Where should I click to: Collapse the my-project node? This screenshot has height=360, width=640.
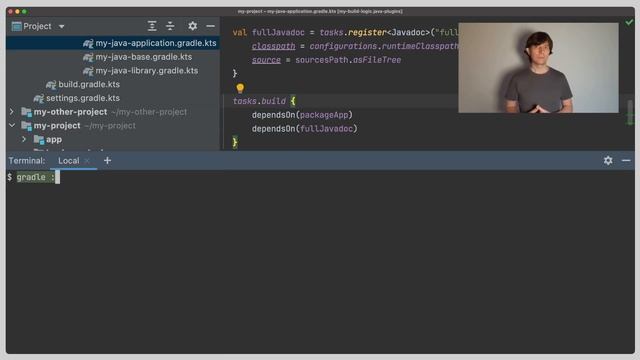12,125
